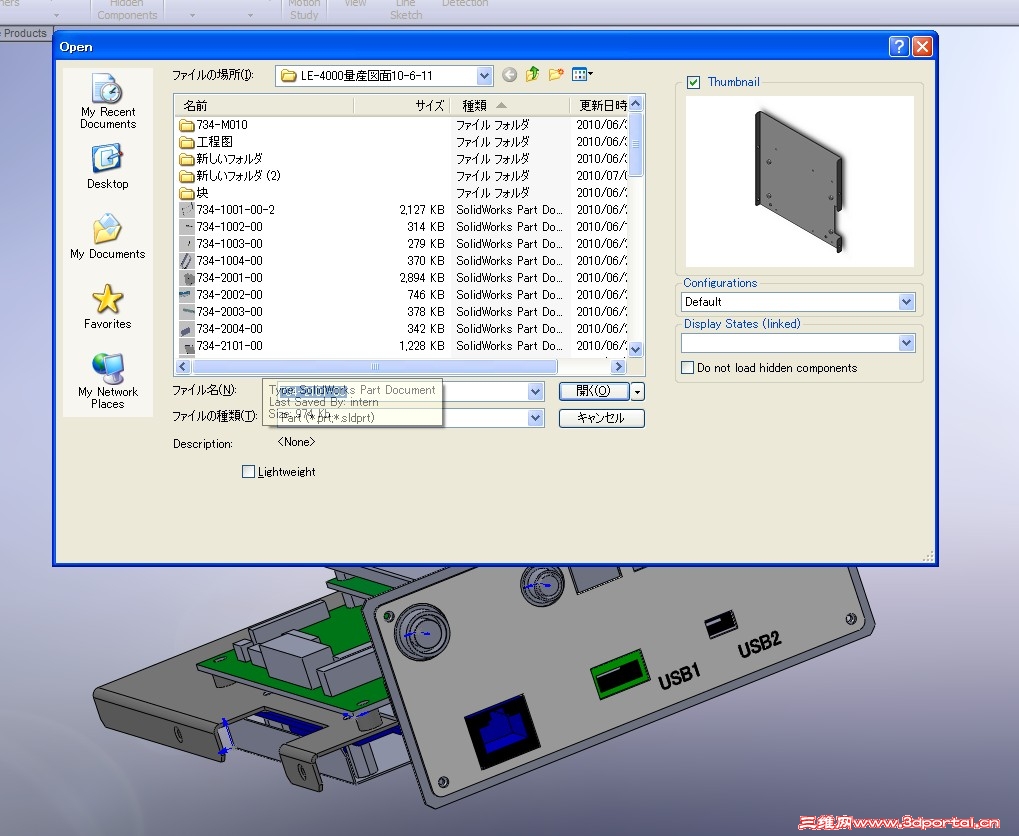Open Favorites in places bar
Image resolution: width=1019 pixels, height=836 pixels.
pos(108,307)
